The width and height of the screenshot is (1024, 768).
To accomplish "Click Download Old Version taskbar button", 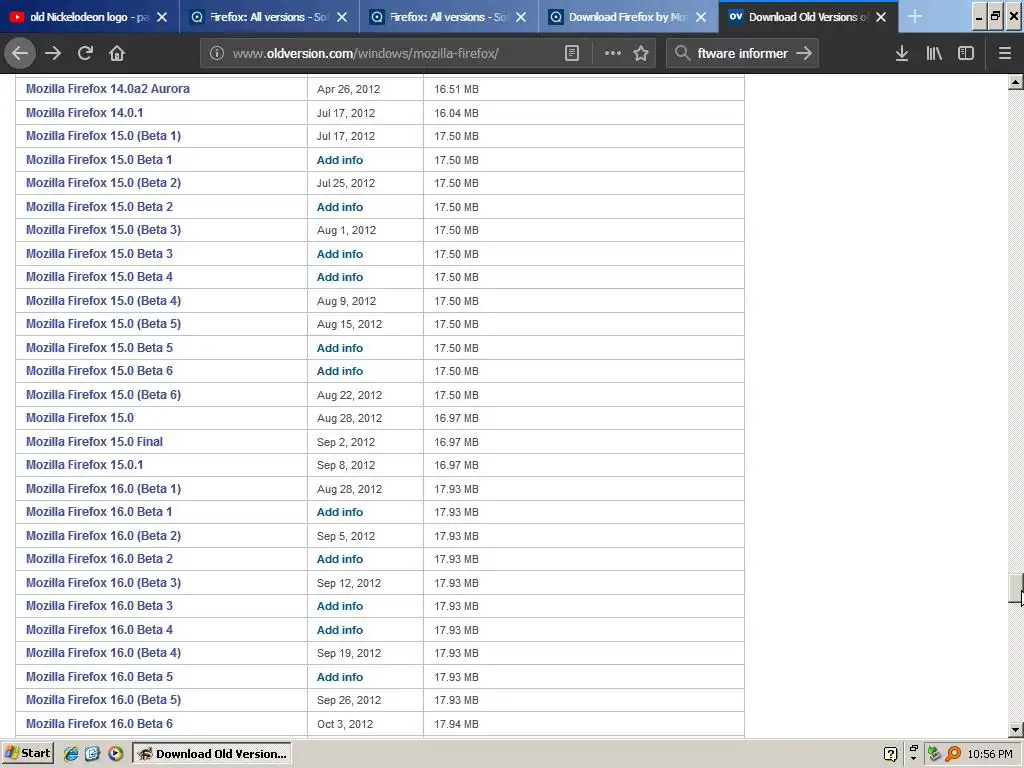I will [x=212, y=754].
